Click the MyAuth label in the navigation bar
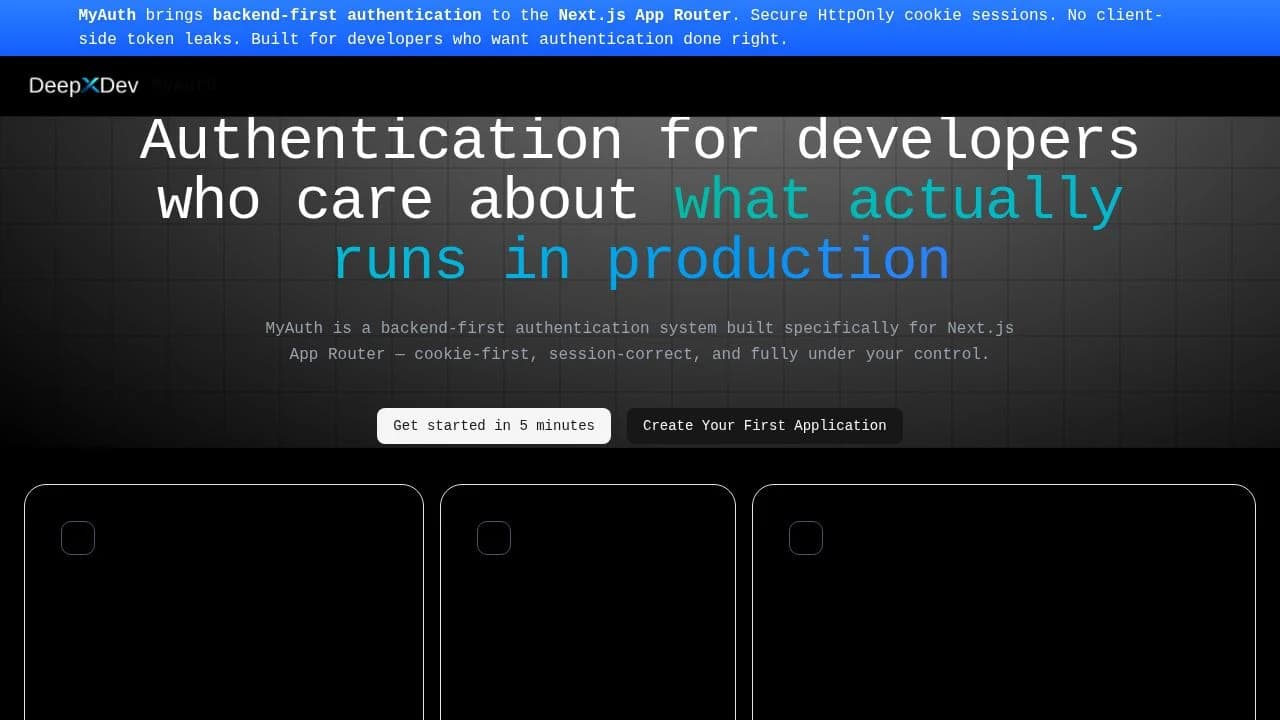The width and height of the screenshot is (1280, 720). click(184, 85)
